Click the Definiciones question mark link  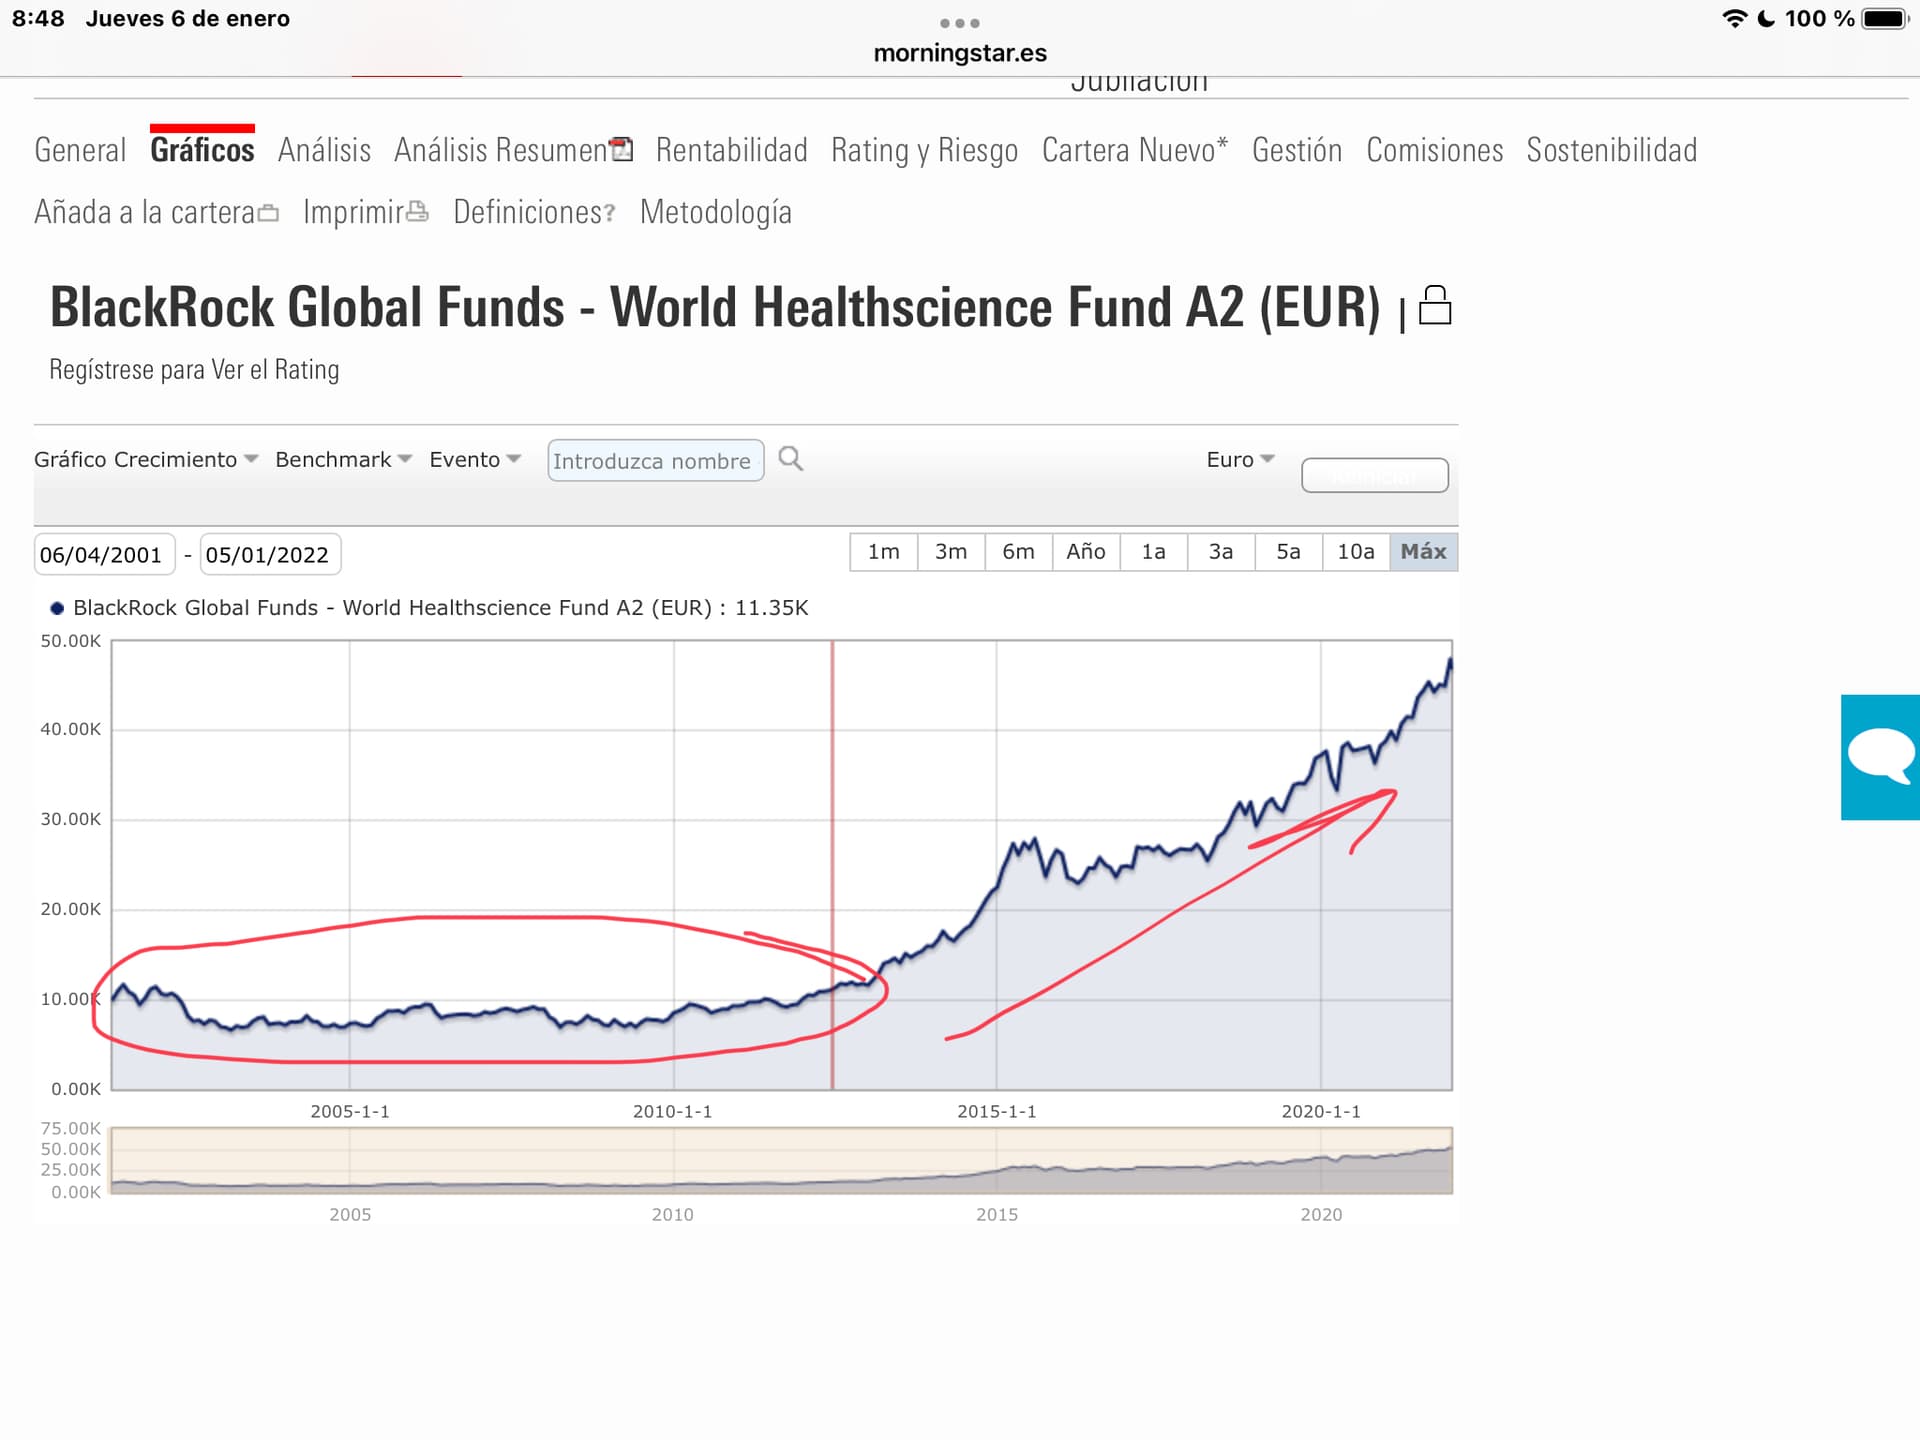[x=609, y=214]
